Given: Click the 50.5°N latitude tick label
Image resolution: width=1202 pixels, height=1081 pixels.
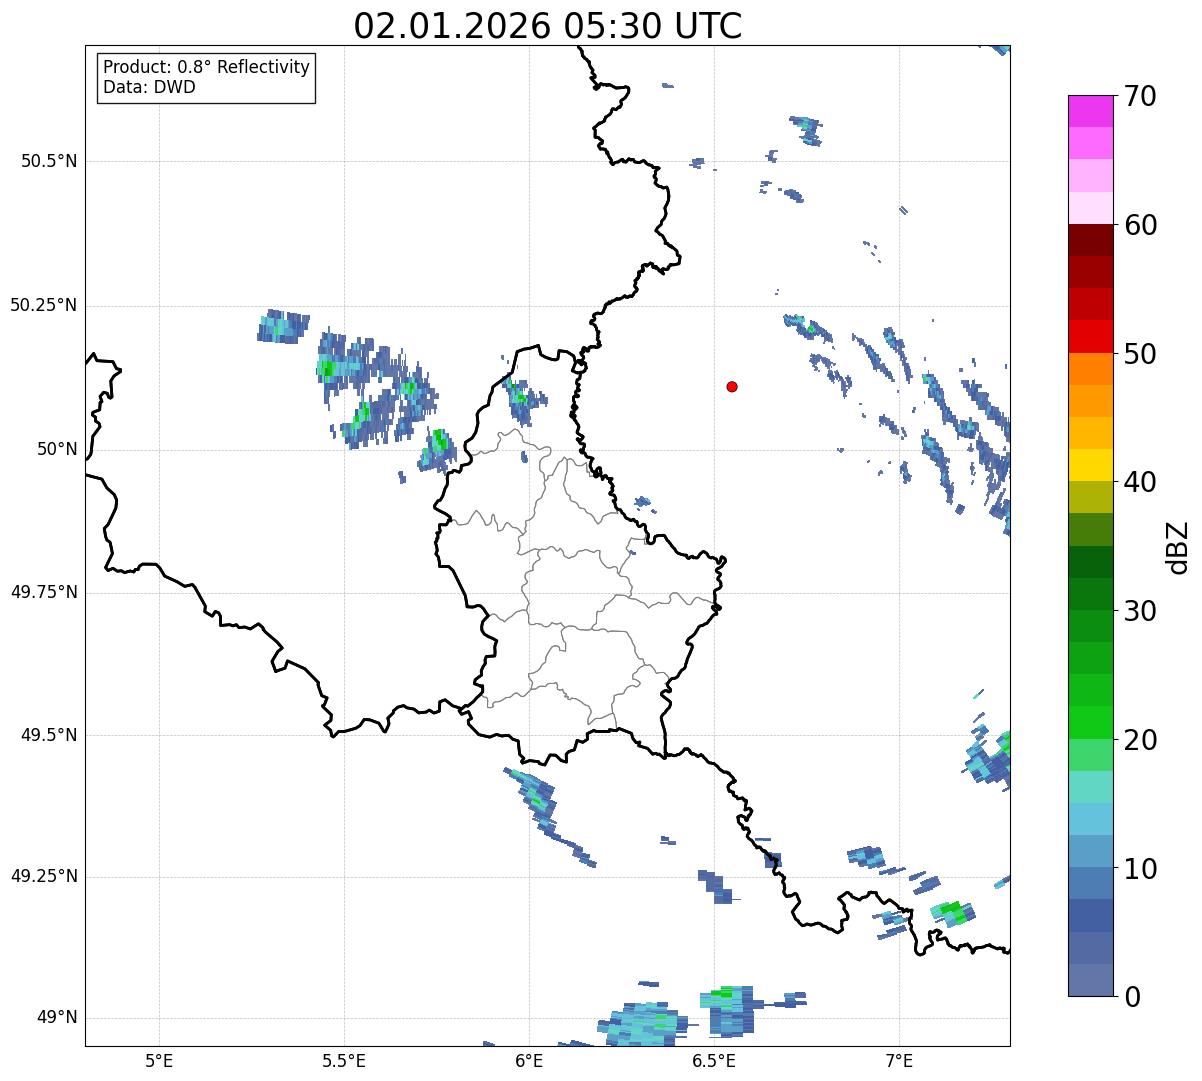Looking at the screenshot, I should 49,161.
